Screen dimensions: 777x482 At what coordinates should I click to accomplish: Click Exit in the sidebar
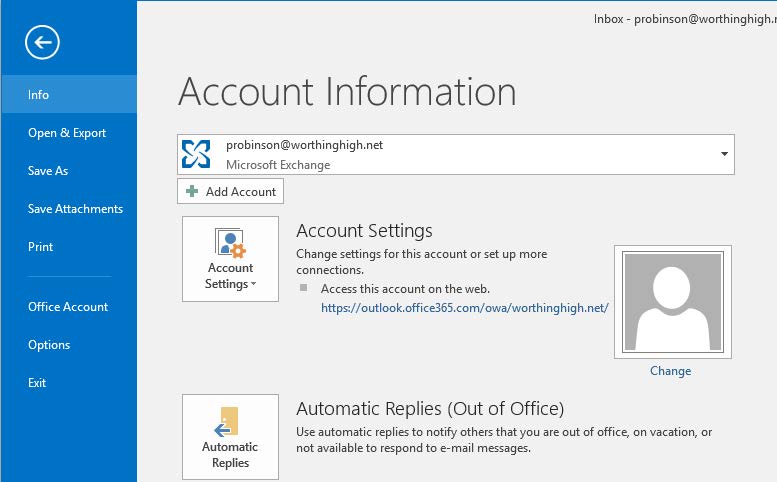pos(37,382)
